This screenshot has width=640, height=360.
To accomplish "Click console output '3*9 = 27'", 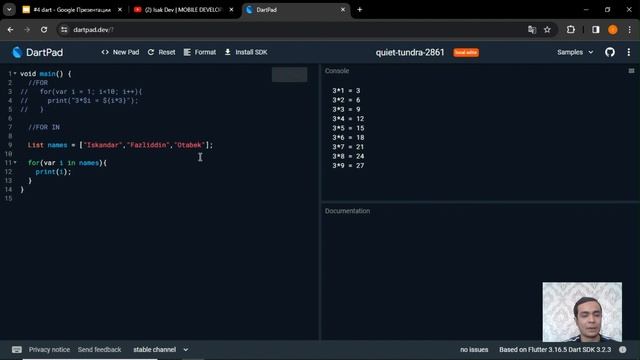I will click(348, 166).
